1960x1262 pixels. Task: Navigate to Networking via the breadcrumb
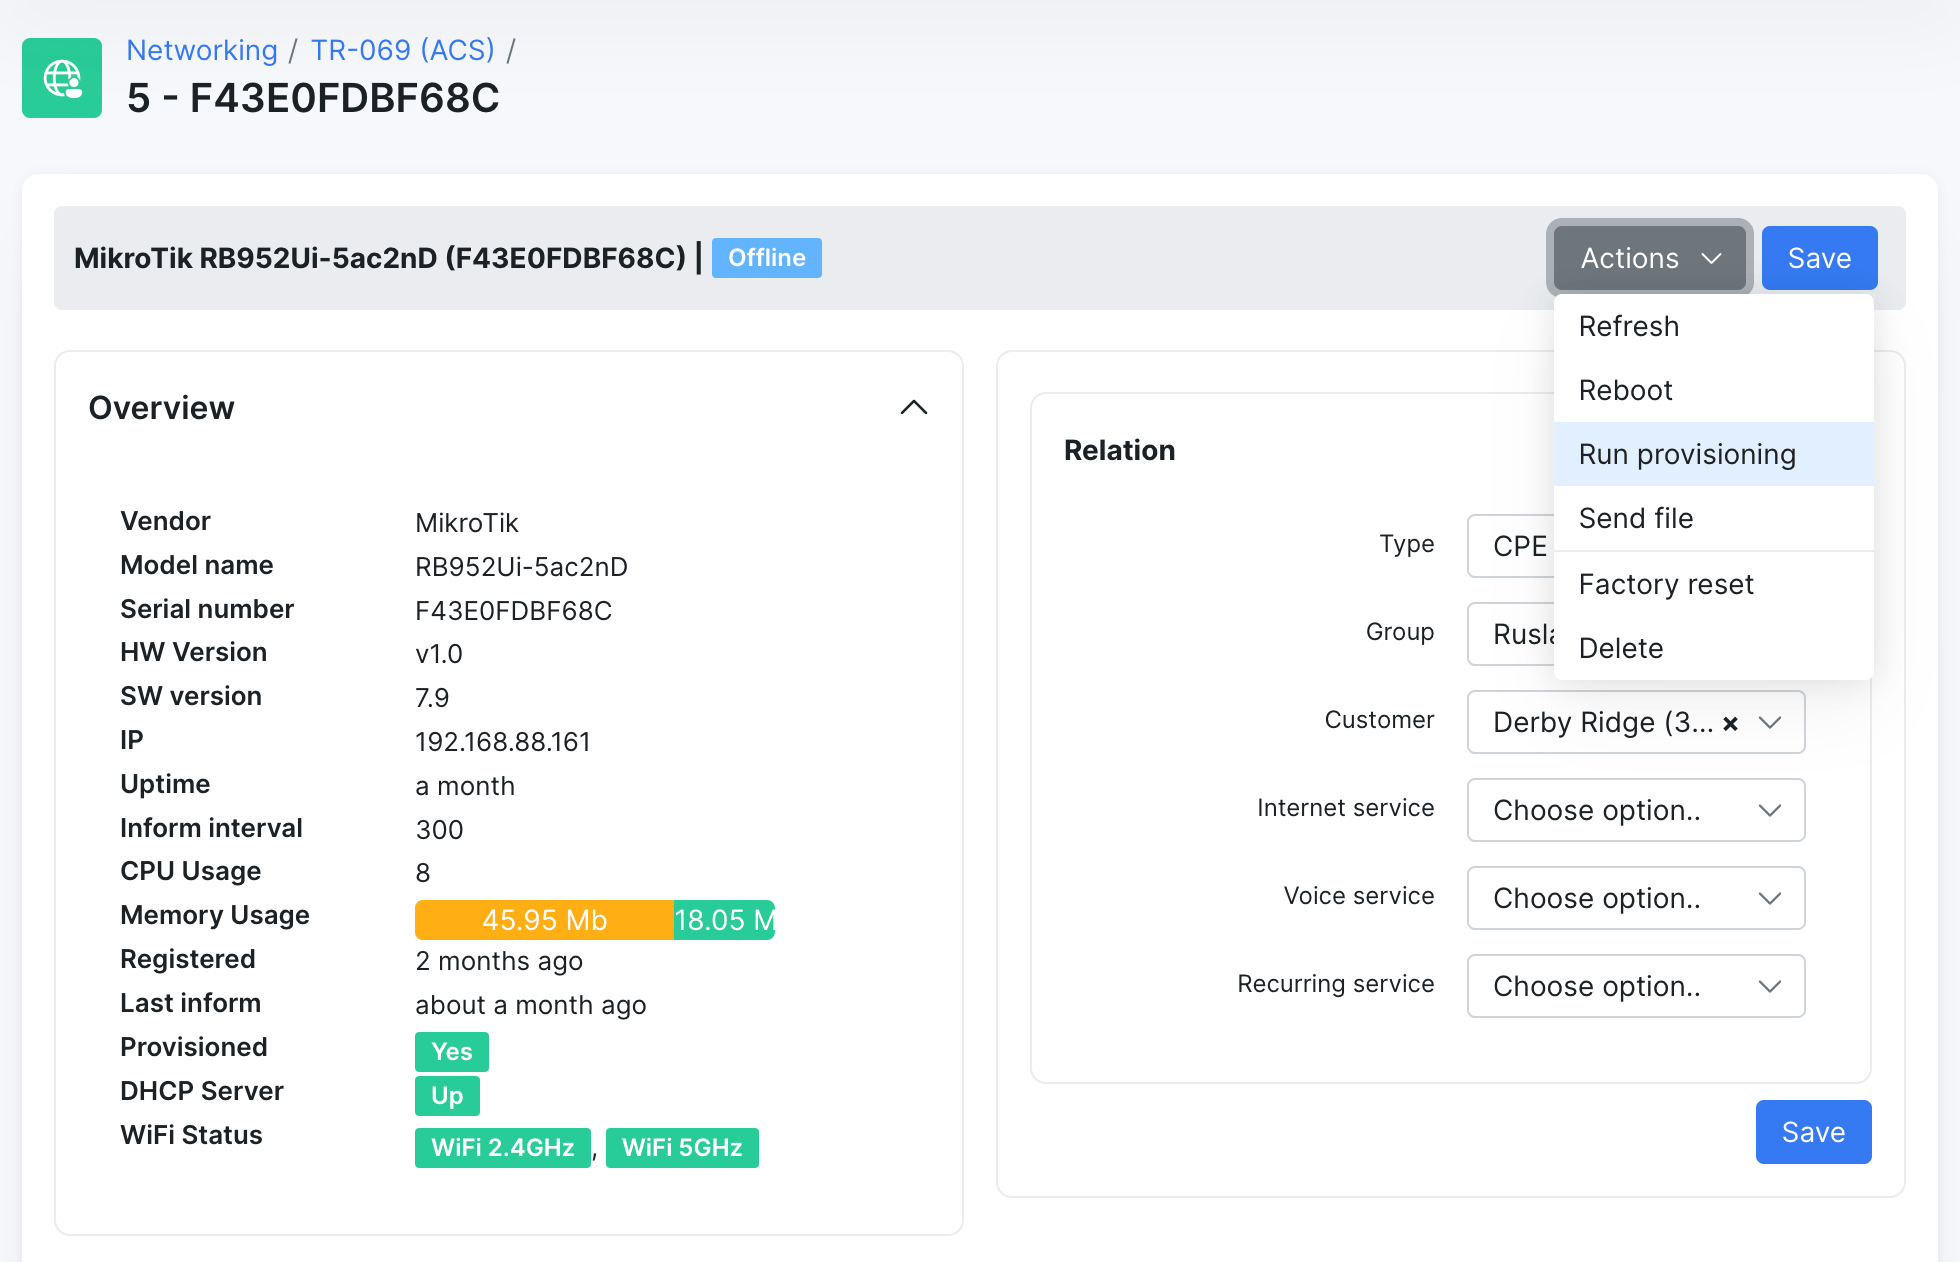pyautogui.click(x=202, y=49)
